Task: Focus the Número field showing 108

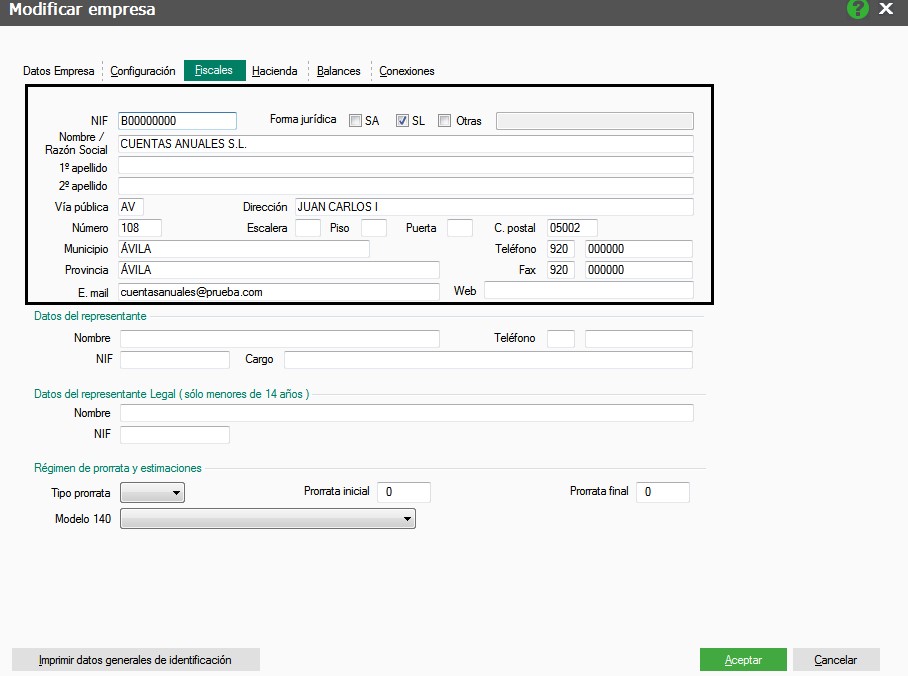Action: click(x=140, y=228)
